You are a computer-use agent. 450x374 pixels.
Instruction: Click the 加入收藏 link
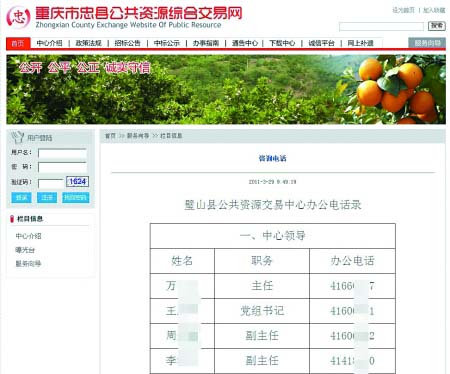pos(434,10)
